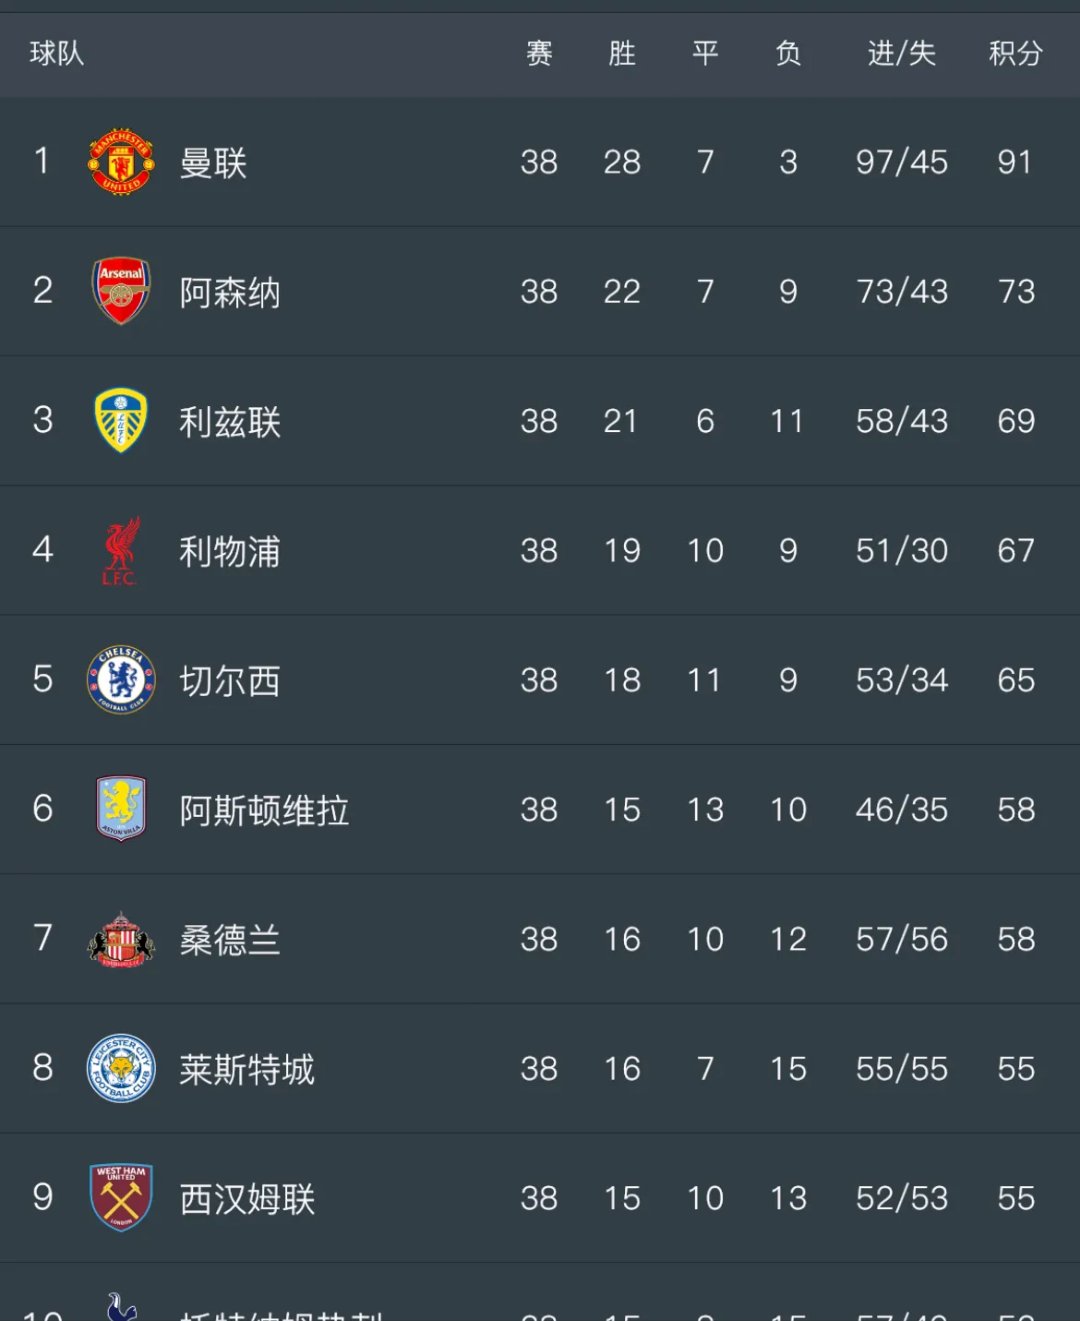Select the 进/失 column header
The width and height of the screenshot is (1080, 1321).
tap(901, 53)
